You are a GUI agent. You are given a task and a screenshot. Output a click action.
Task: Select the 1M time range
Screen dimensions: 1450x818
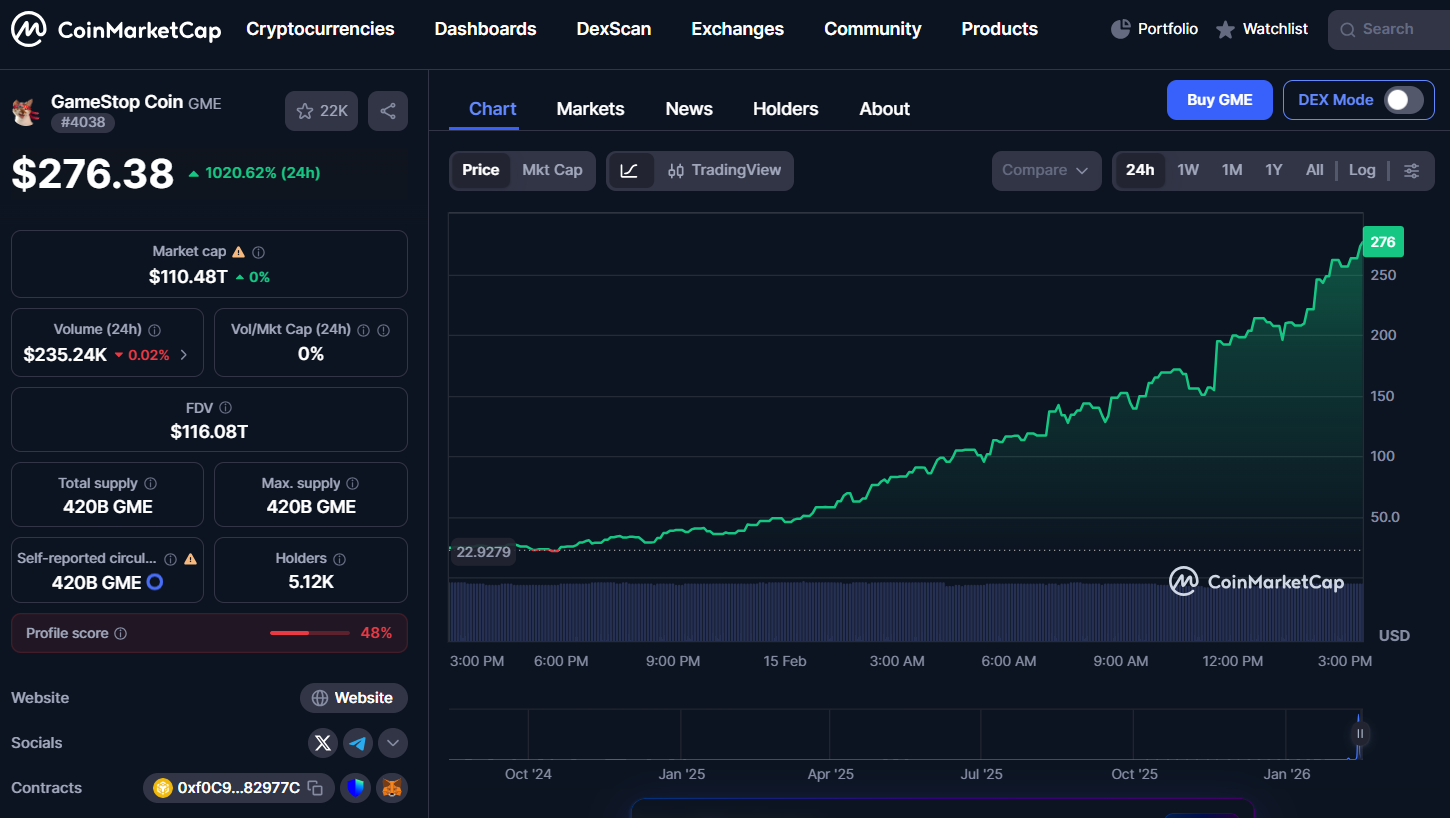[x=1232, y=171]
